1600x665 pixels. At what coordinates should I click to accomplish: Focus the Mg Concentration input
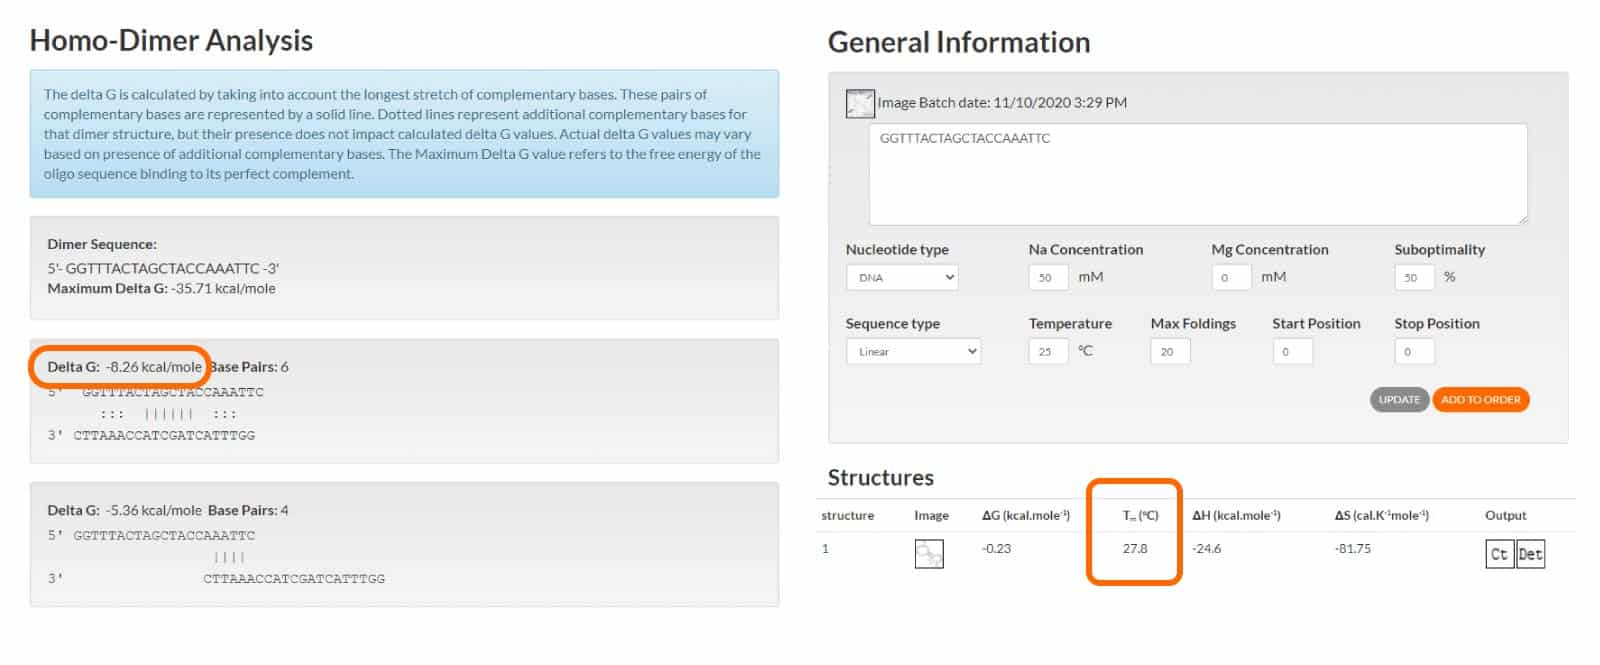pyautogui.click(x=1230, y=277)
